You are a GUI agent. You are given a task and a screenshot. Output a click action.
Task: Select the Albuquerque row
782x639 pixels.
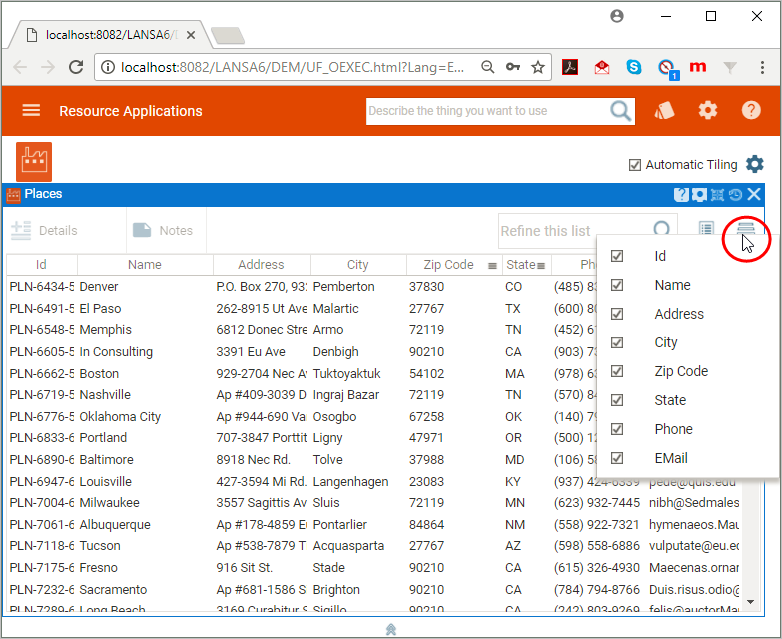(374, 525)
